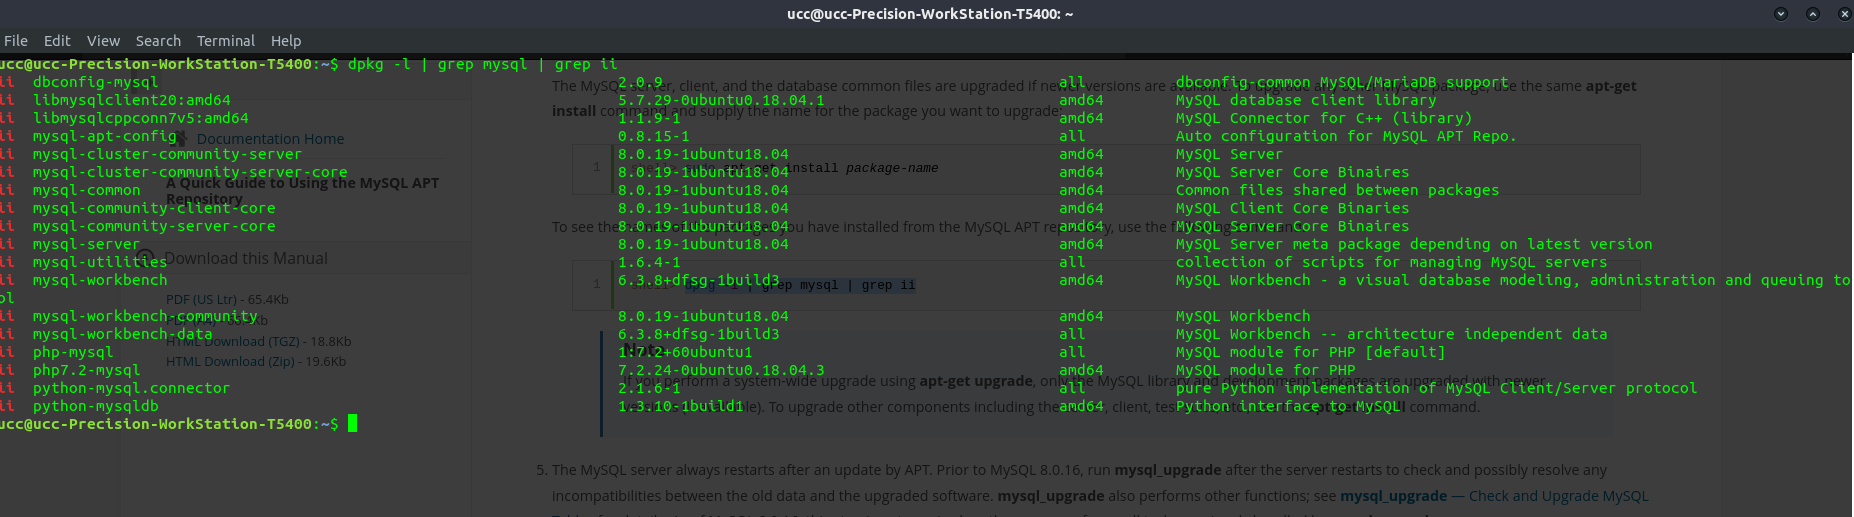Click the mysql_upgrade Check and Upgrade link
1854x517 pixels.
[x=1494, y=496]
